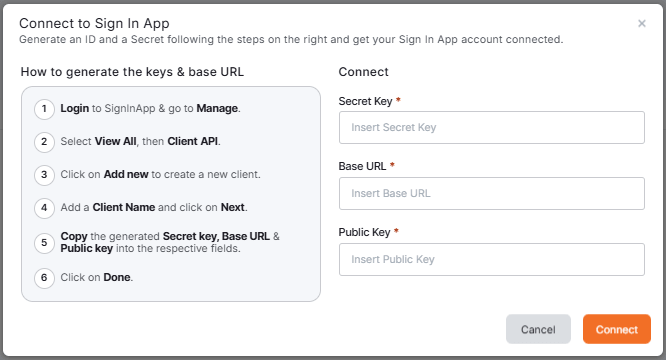
Task: Click the 'Add new to create a new client' step
Action: 160,174
